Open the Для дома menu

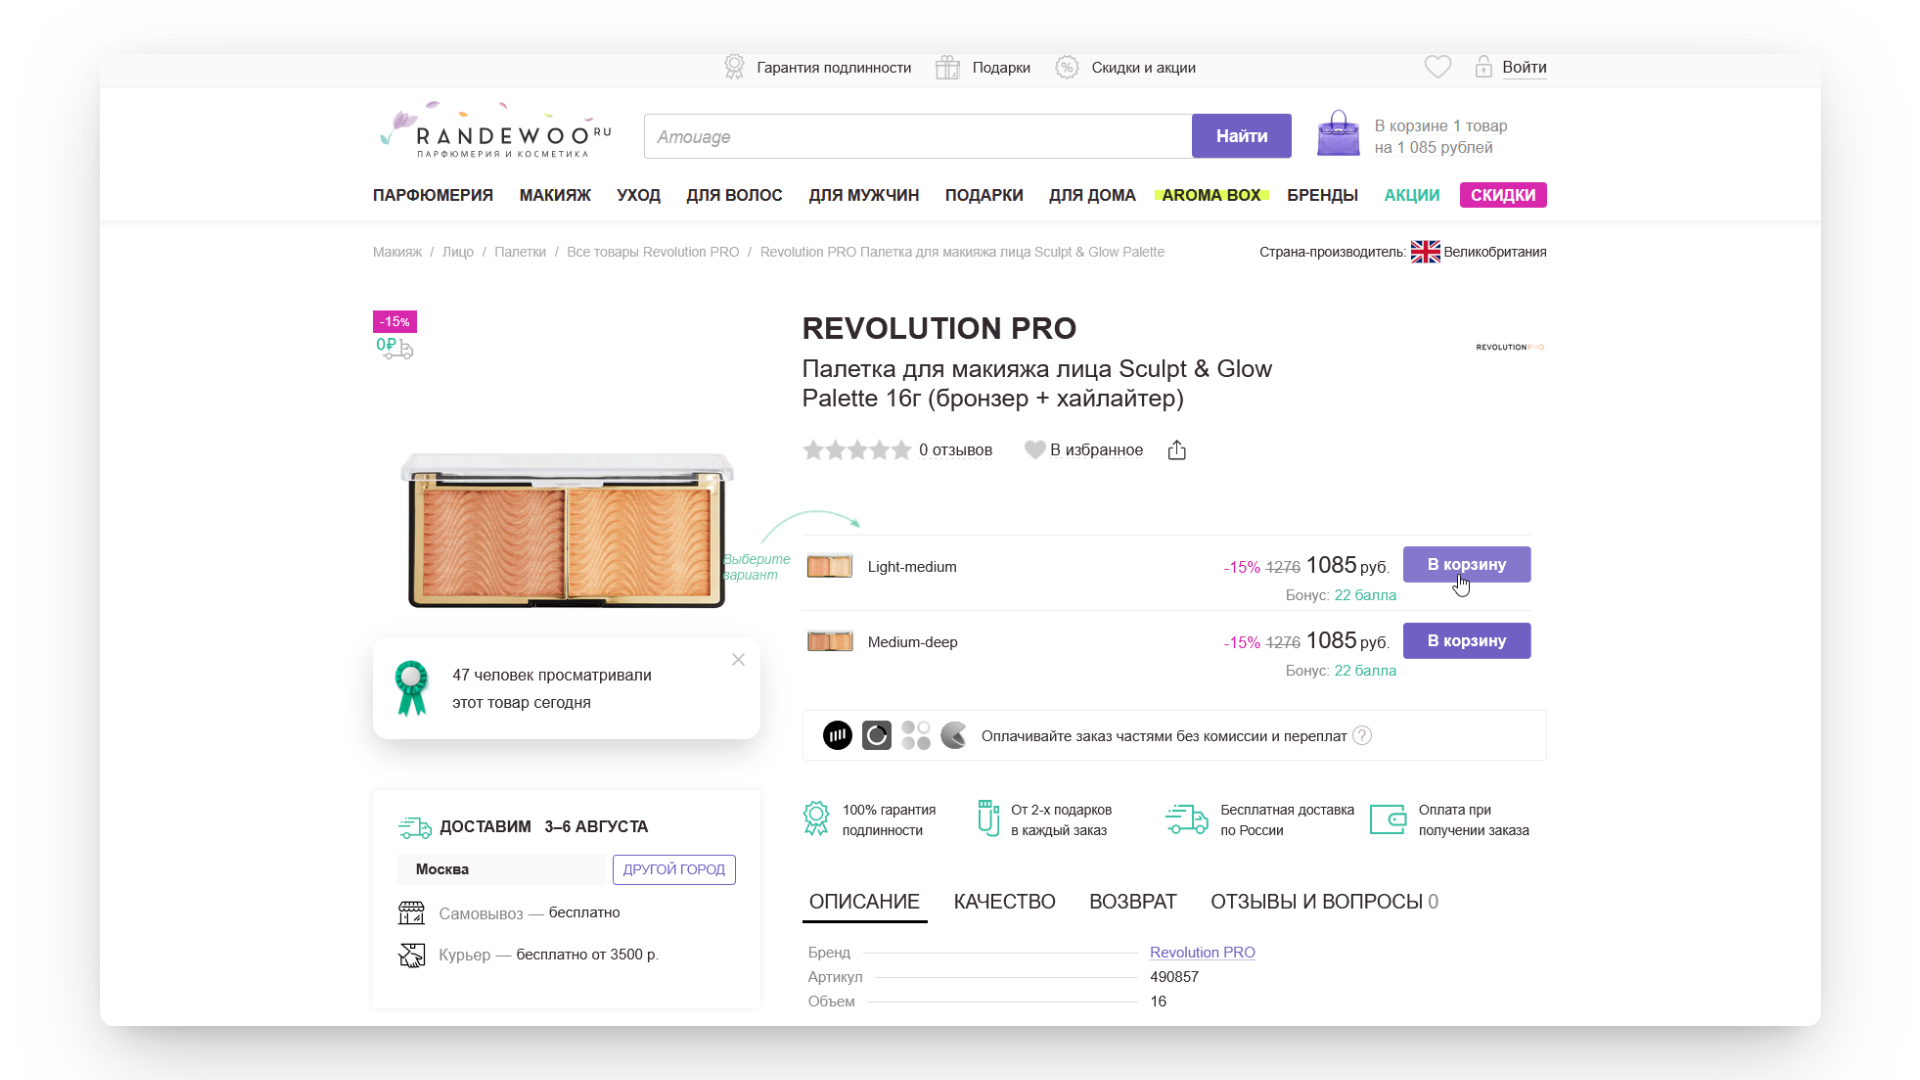pyautogui.click(x=1092, y=195)
